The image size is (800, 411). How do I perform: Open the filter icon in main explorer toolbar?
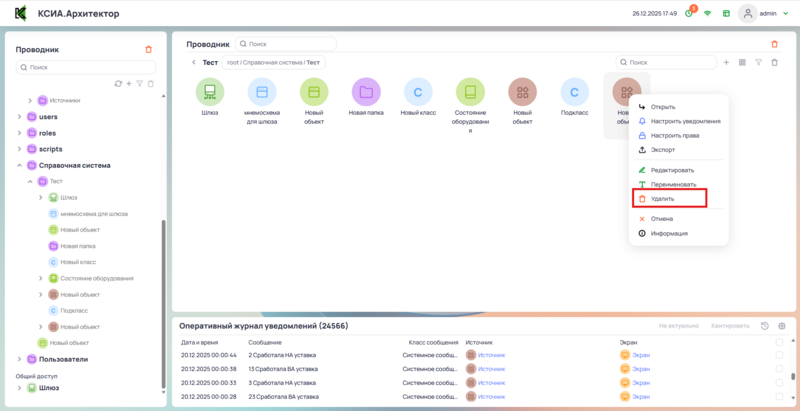[758, 62]
